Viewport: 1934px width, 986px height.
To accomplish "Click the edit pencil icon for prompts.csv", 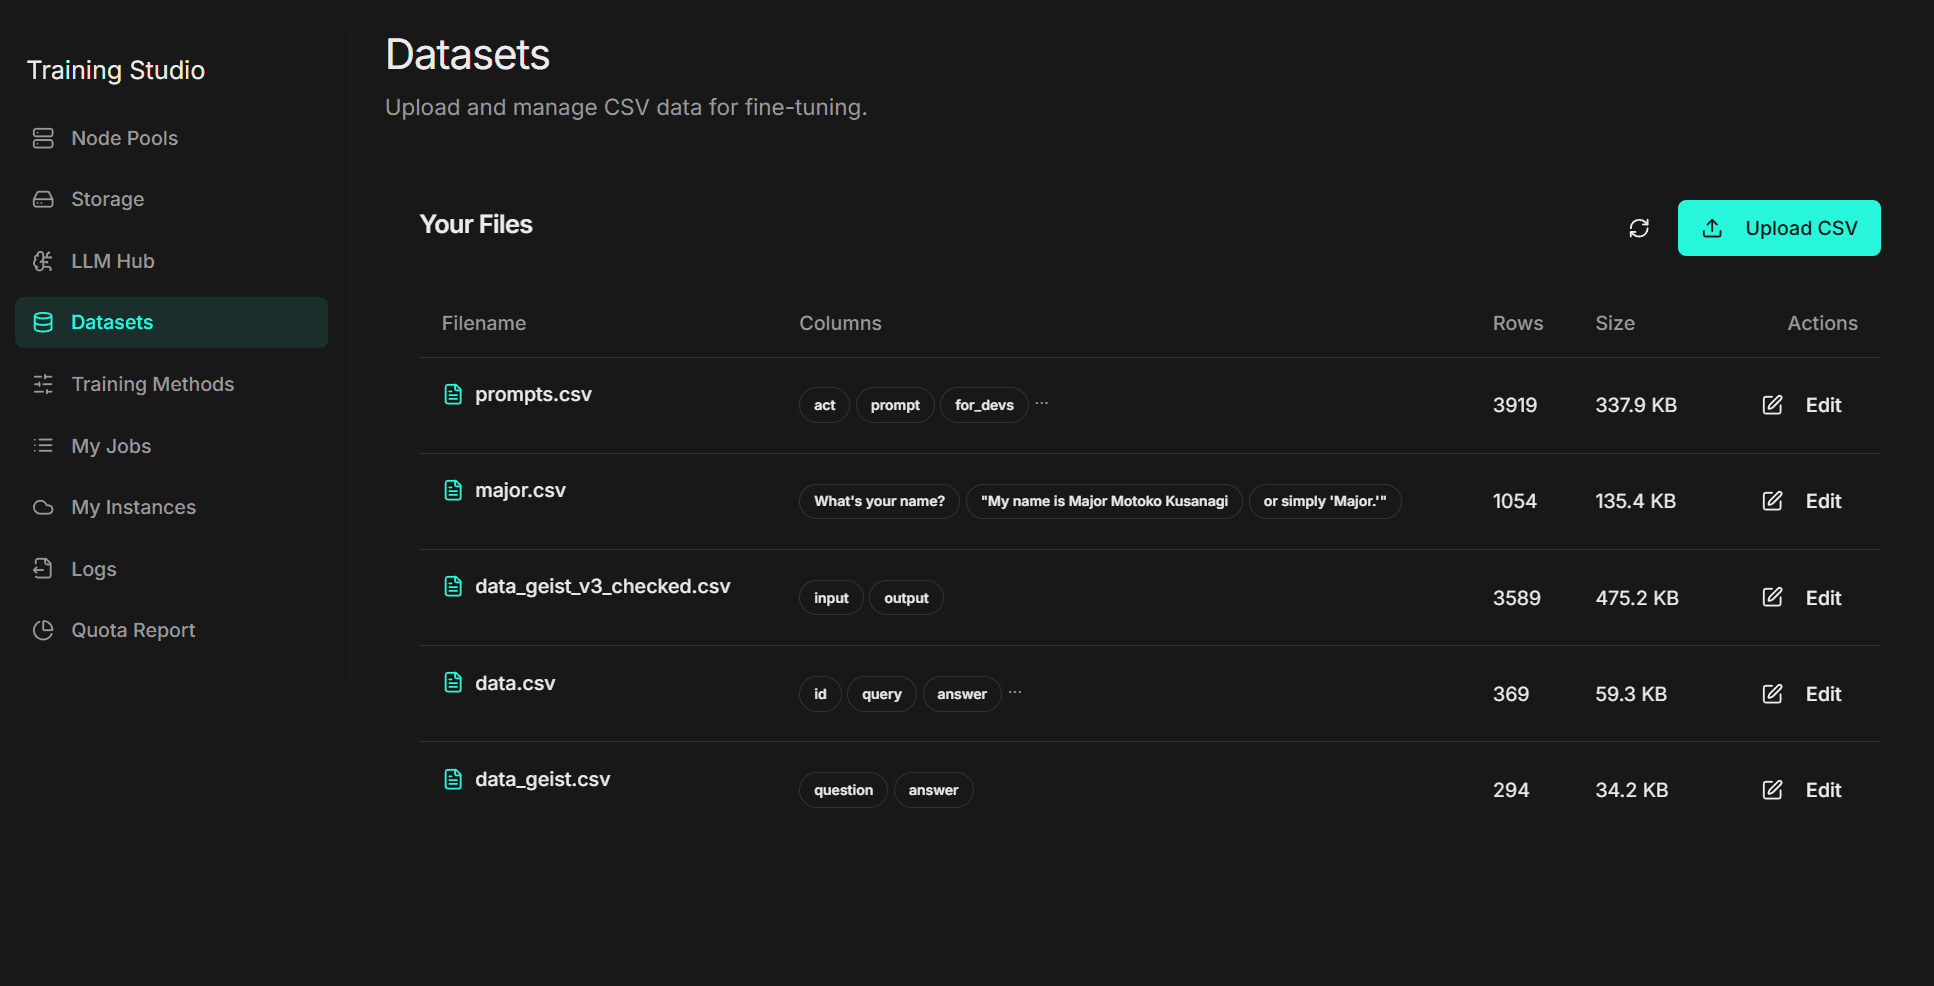I will pyautogui.click(x=1771, y=405).
